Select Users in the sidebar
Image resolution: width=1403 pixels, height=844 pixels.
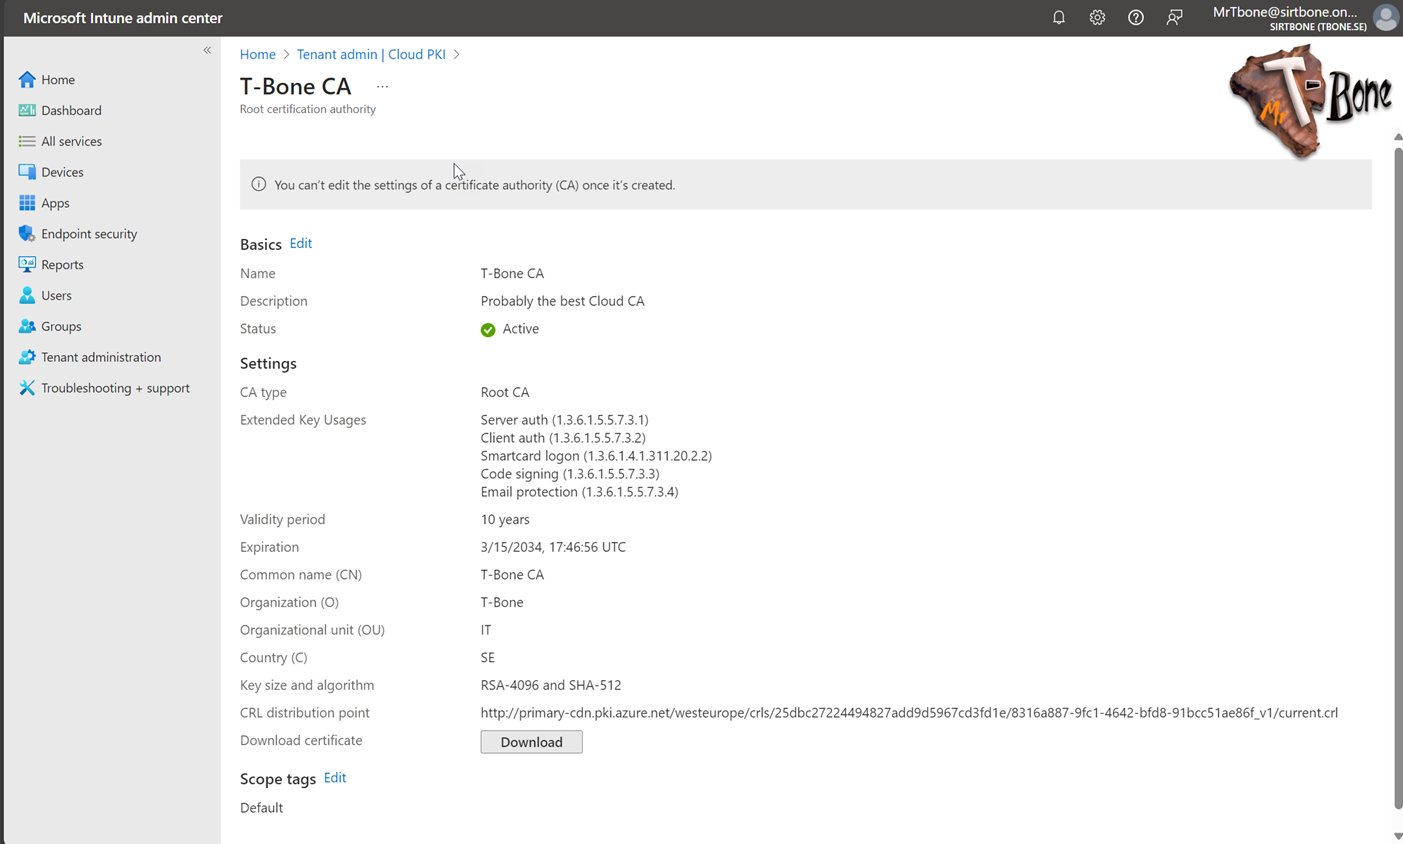point(58,295)
